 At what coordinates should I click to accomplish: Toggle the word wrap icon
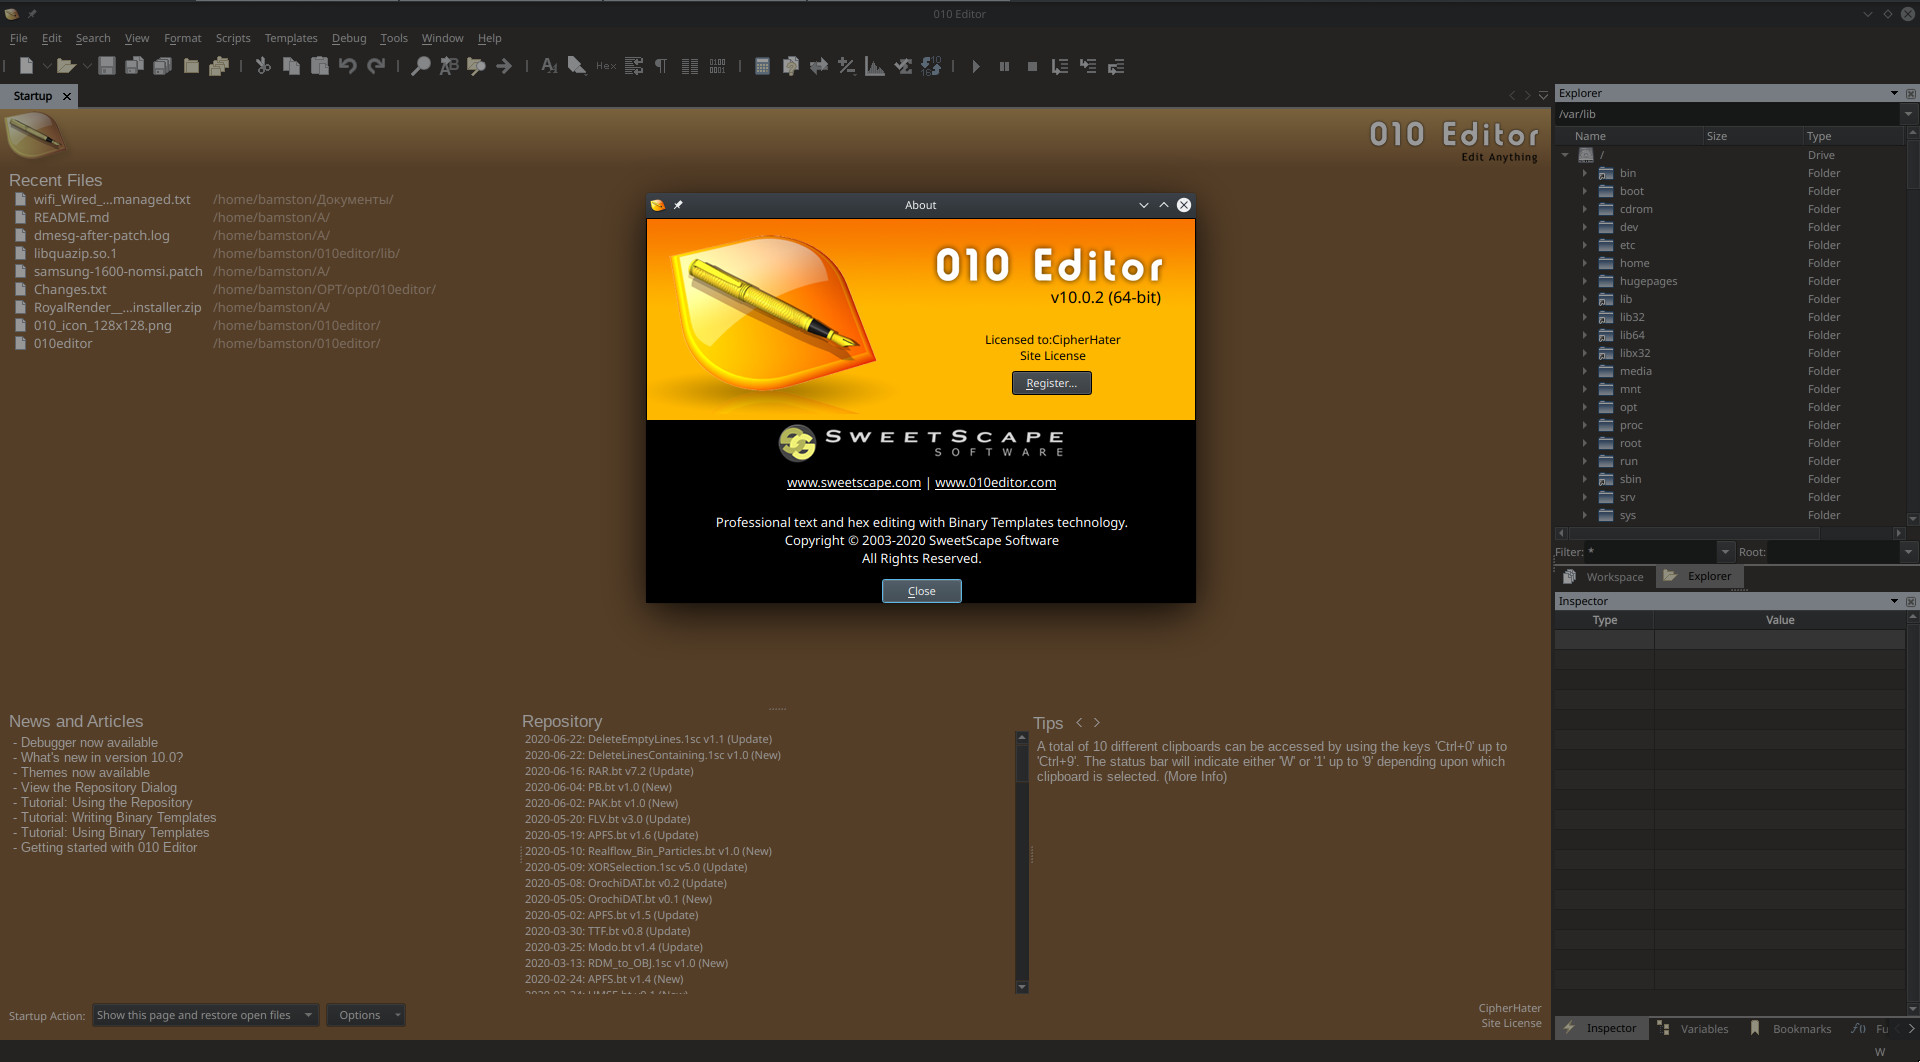634,66
